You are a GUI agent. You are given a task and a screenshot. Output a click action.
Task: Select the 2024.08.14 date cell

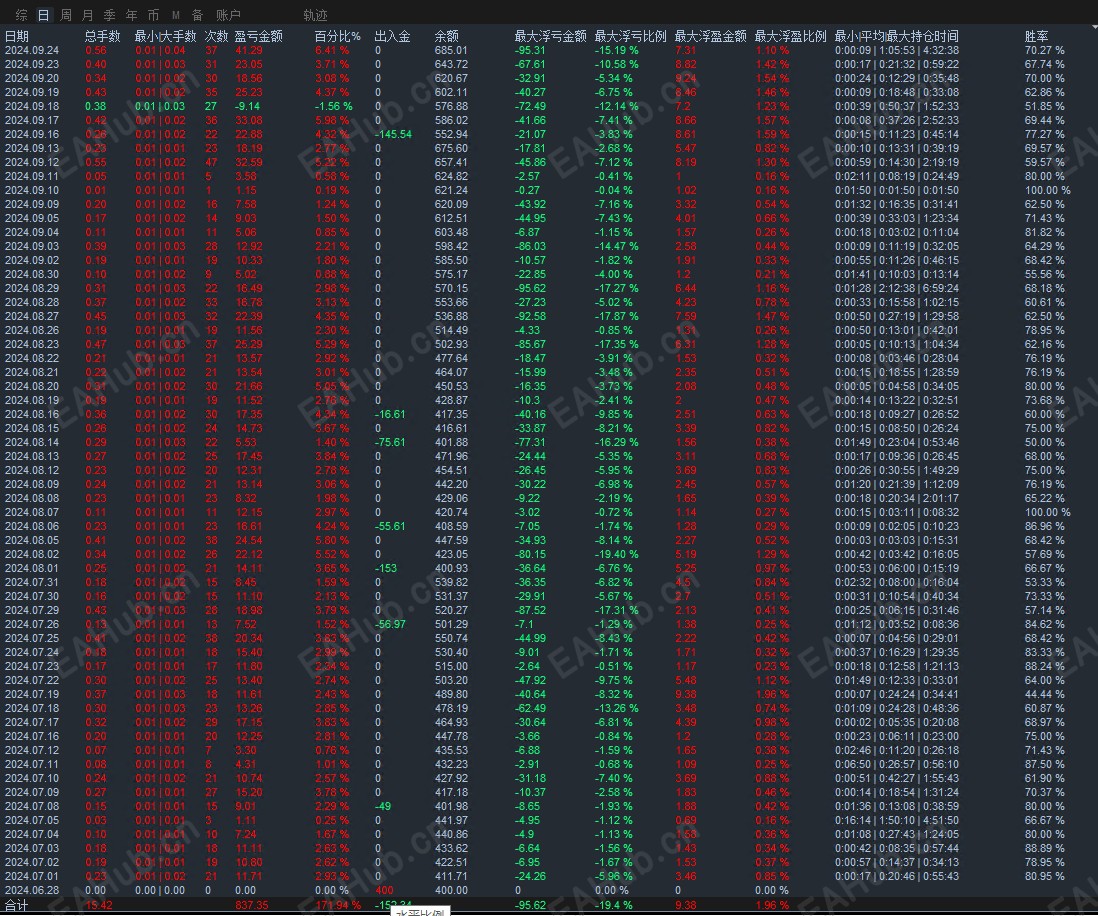(32, 443)
